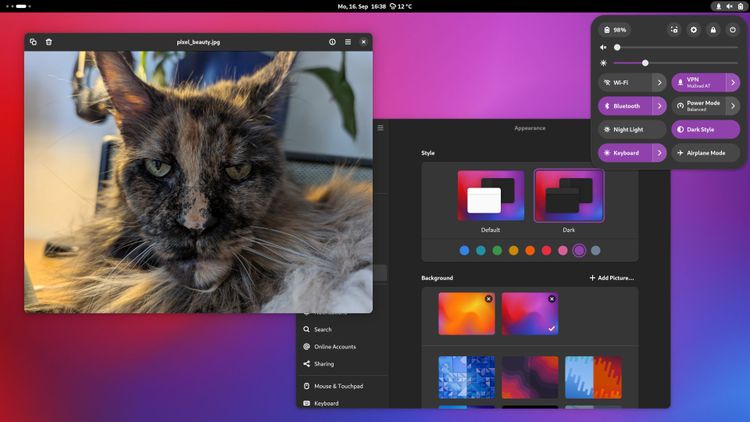The height and width of the screenshot is (422, 750).
Task: Select the blue and orange split wallpaper
Action: (x=593, y=377)
